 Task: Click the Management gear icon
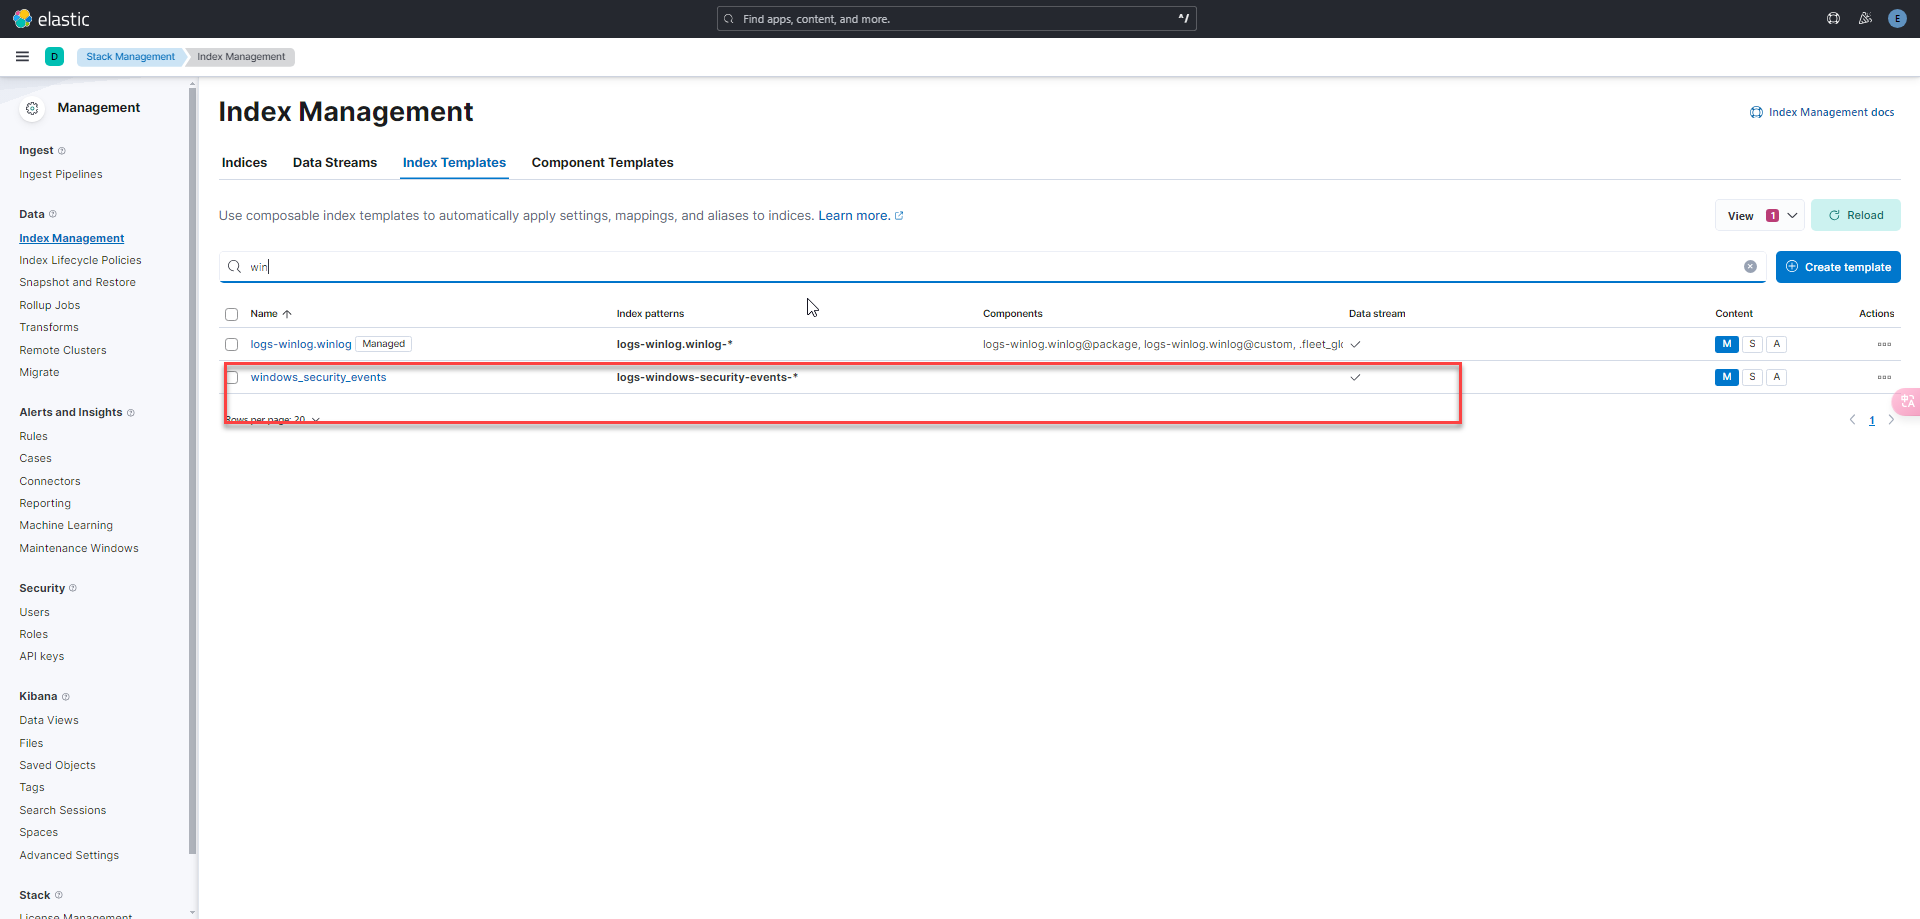click(x=32, y=108)
